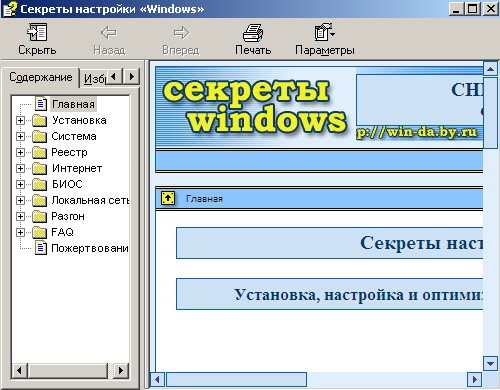Select the Установка tree item label
The height and width of the screenshot is (390, 500).
(x=79, y=120)
